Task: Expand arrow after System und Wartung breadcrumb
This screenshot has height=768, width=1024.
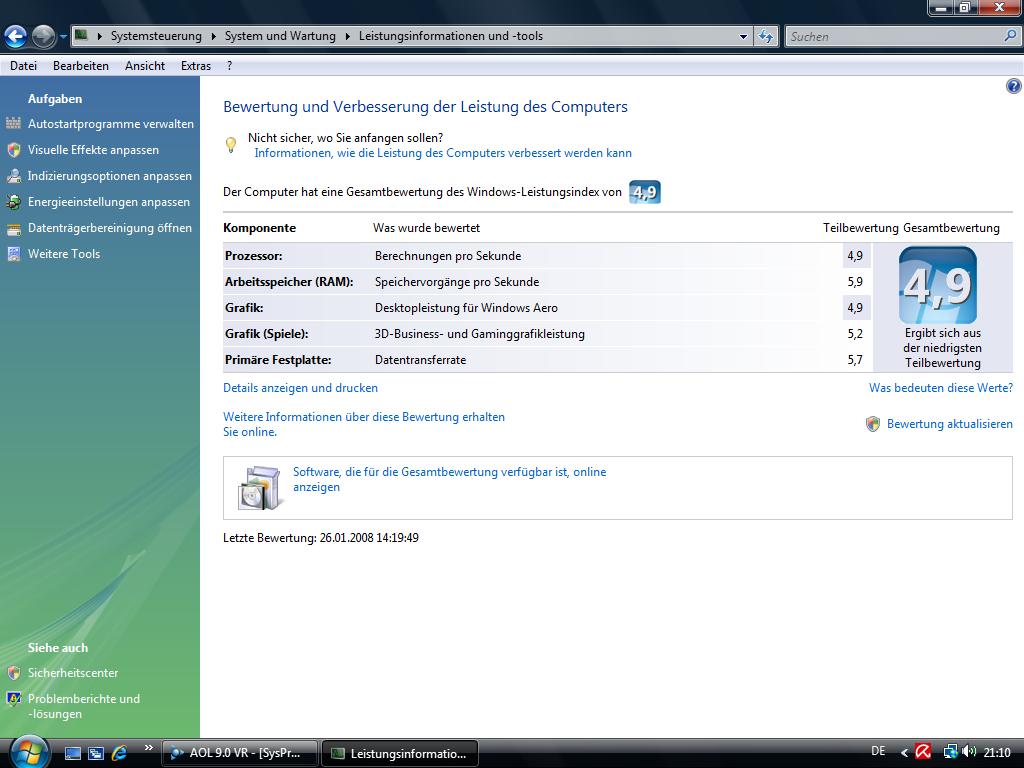Action: click(x=347, y=37)
